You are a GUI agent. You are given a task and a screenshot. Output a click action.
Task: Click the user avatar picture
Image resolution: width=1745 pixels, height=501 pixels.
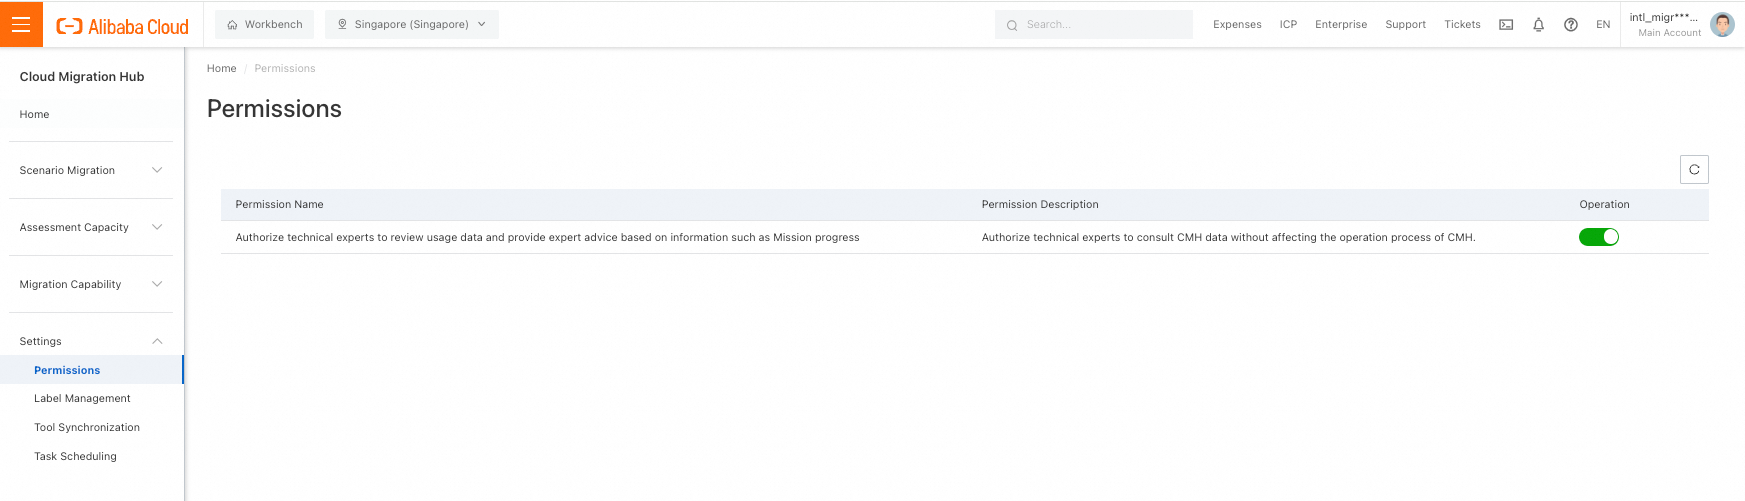coord(1722,24)
